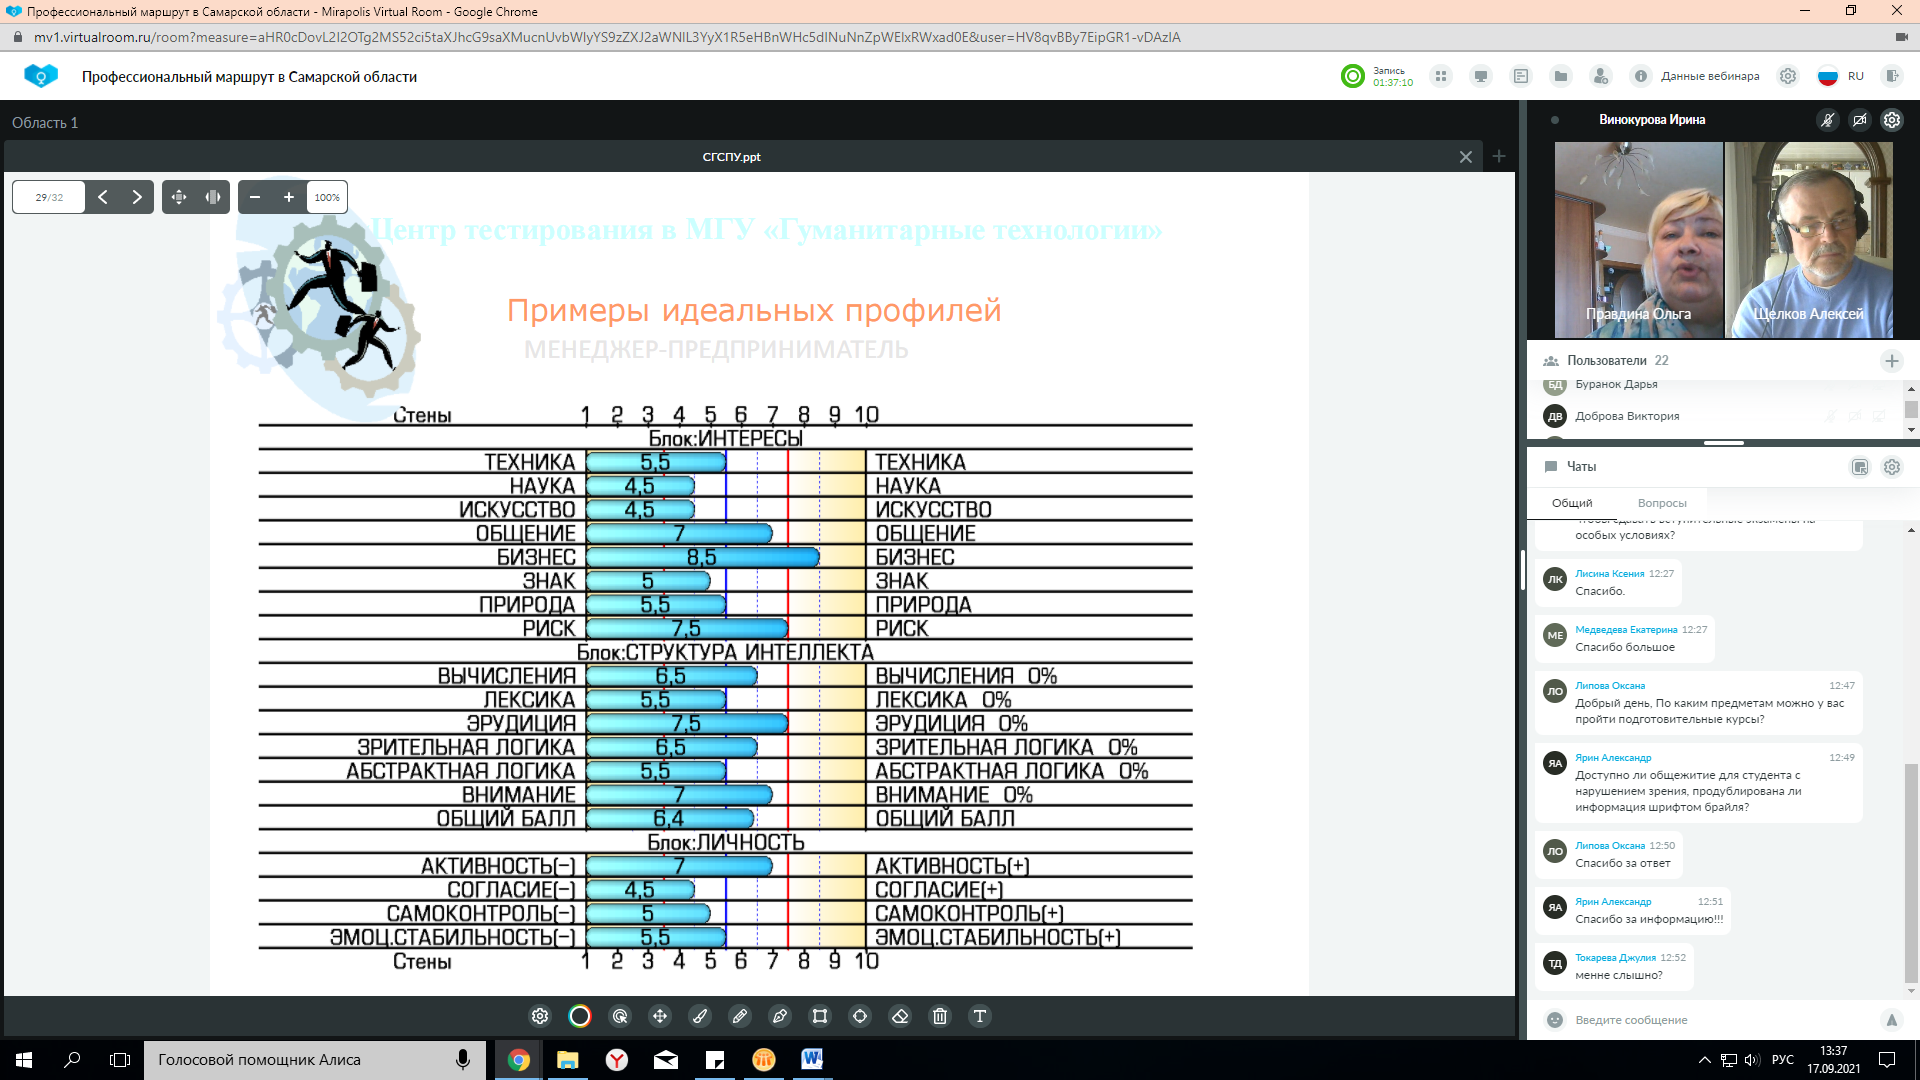Open Windows Start menu
This screenshot has height=1080, width=1920.
pyautogui.click(x=24, y=1060)
